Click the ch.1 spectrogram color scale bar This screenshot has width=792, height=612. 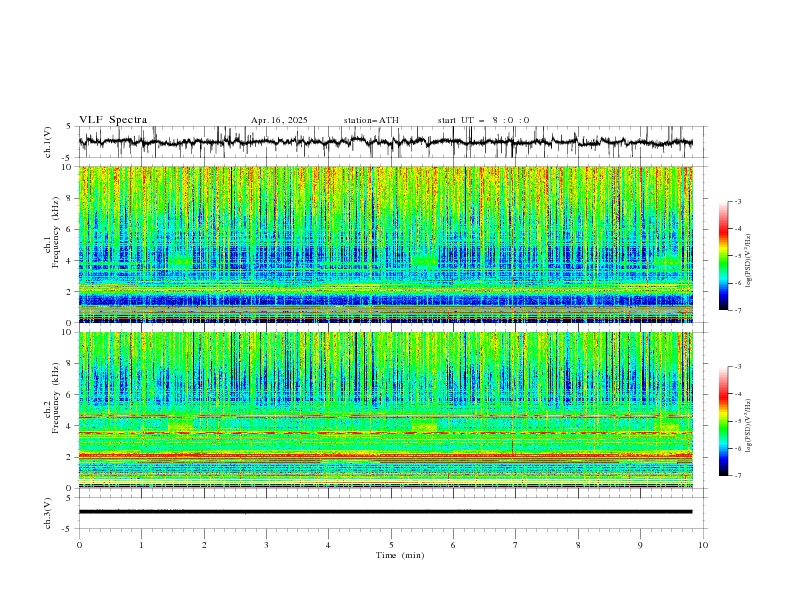click(723, 255)
